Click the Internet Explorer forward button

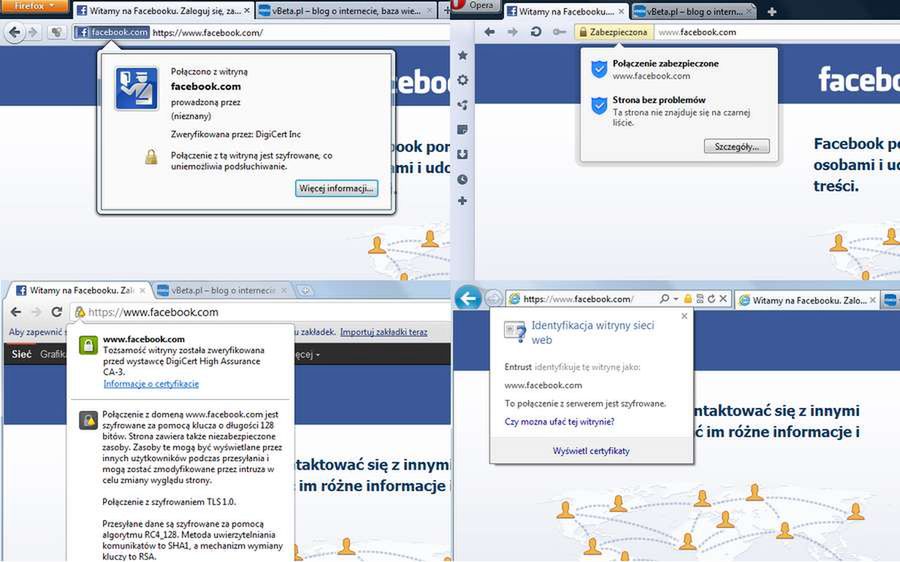(x=493, y=299)
